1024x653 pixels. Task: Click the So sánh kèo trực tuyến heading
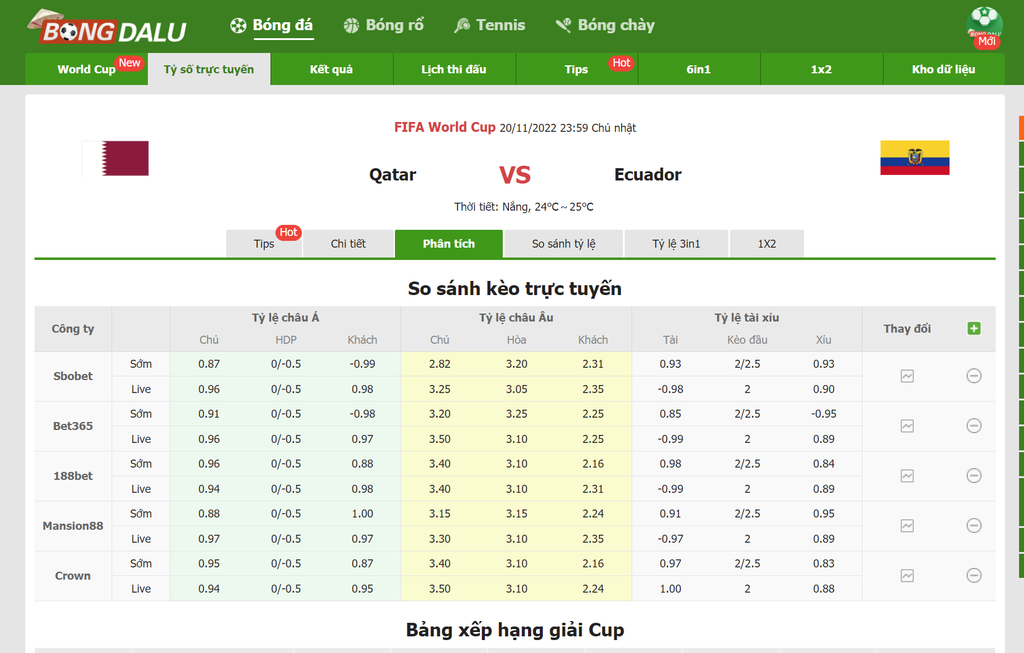515,289
